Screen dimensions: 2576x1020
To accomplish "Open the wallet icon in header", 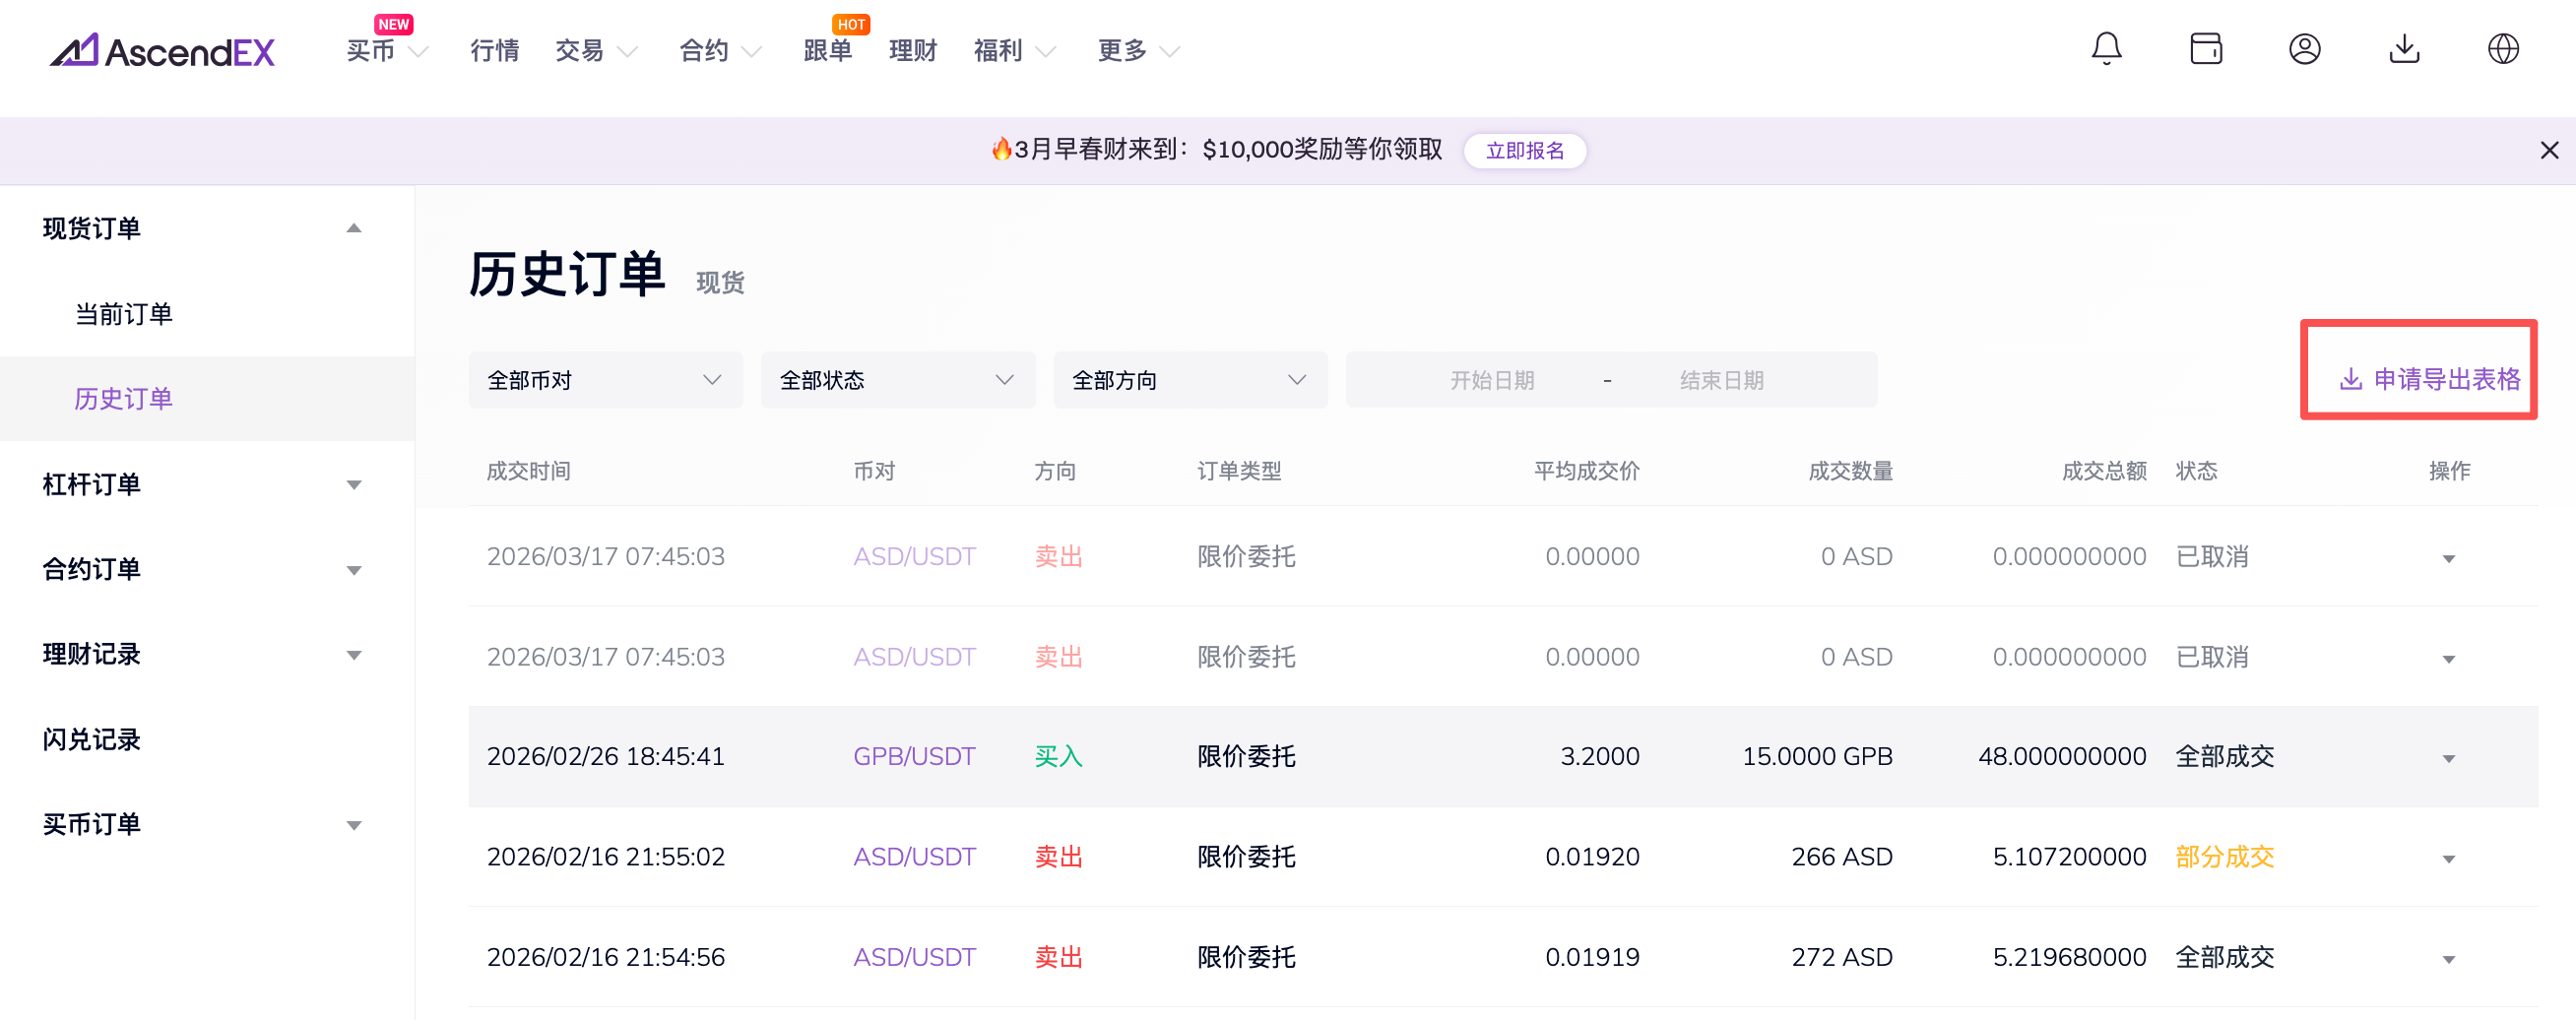I will tap(2205, 48).
